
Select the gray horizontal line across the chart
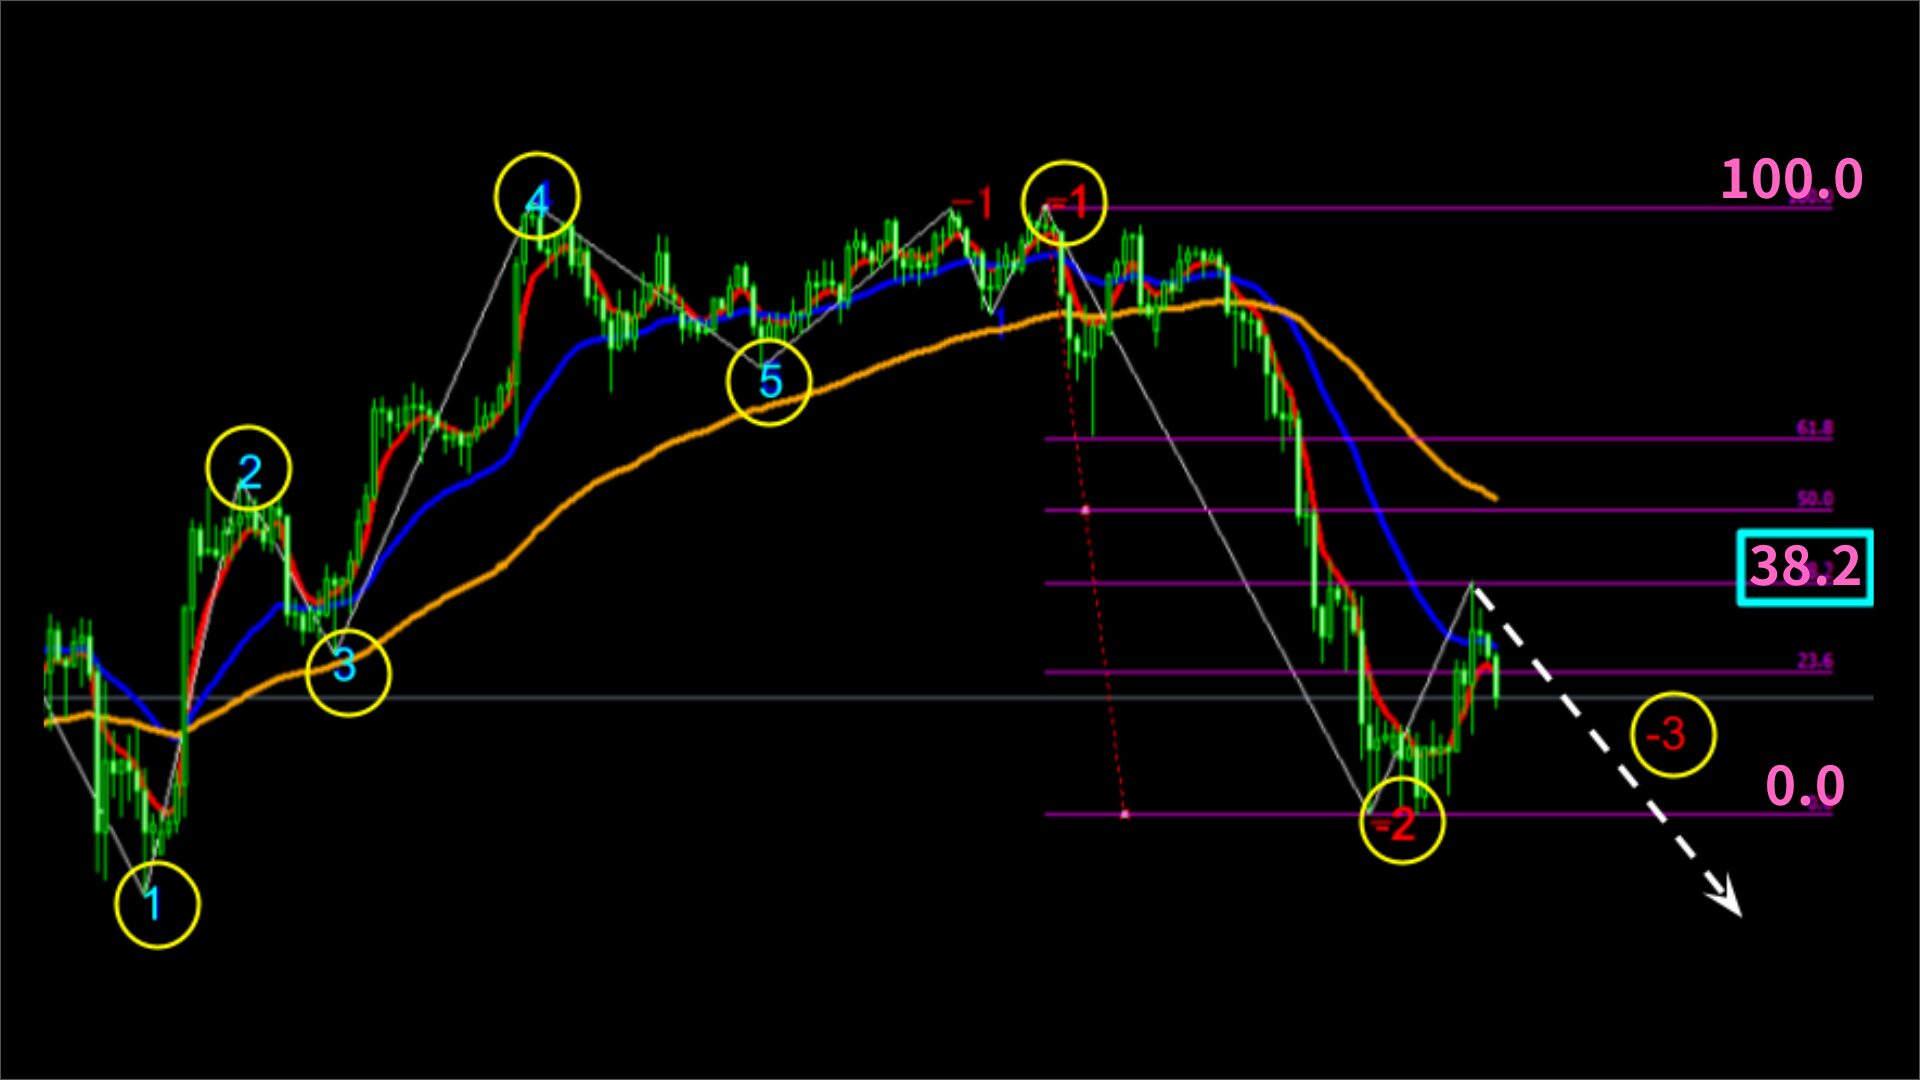(960, 697)
